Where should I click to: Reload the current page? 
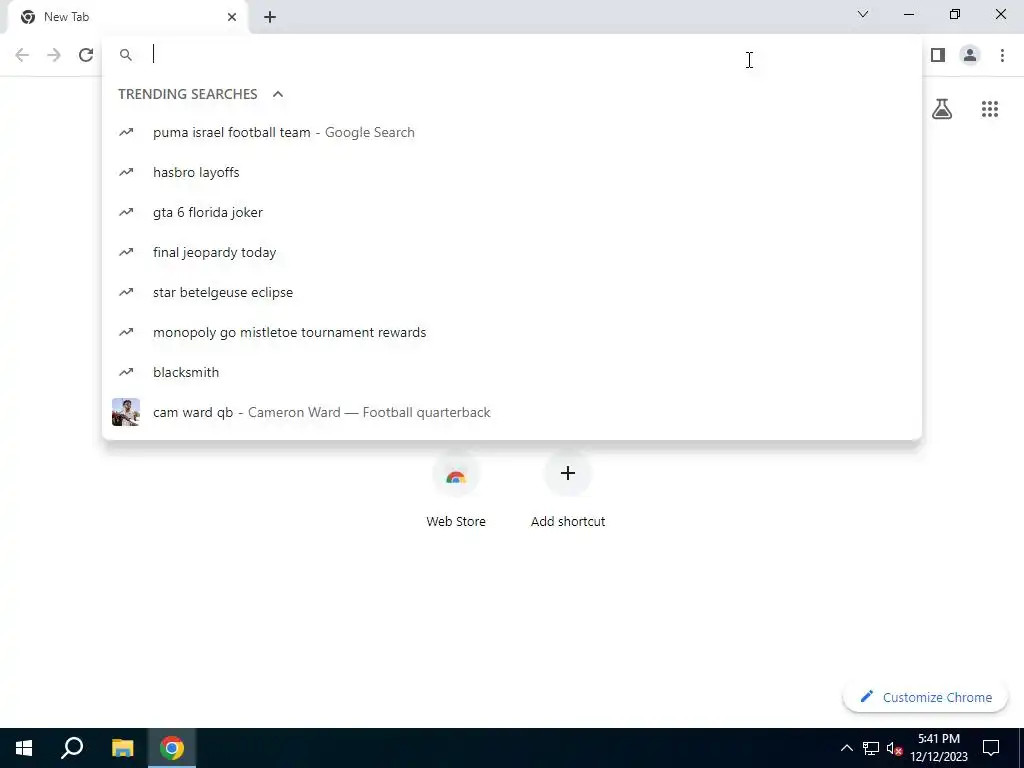tap(86, 55)
